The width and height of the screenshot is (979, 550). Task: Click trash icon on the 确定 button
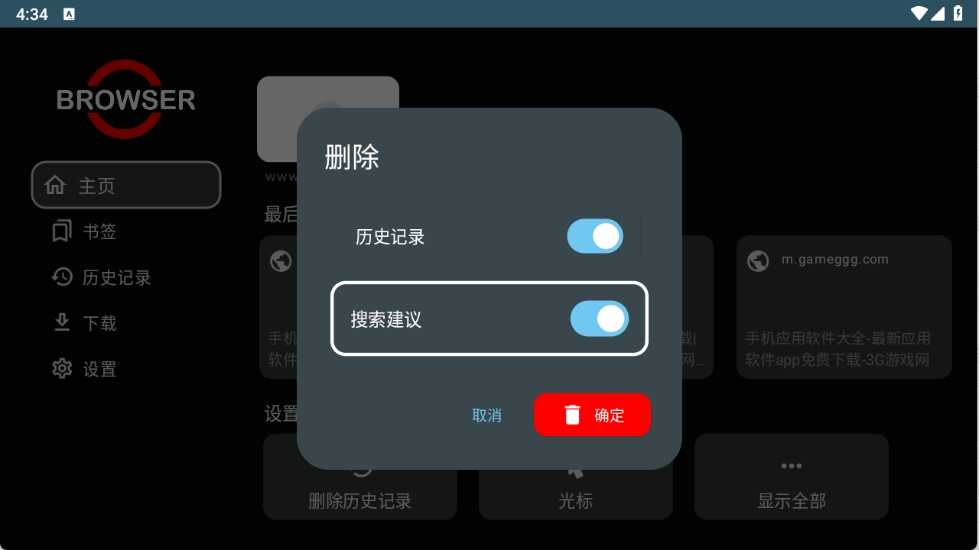pos(572,415)
